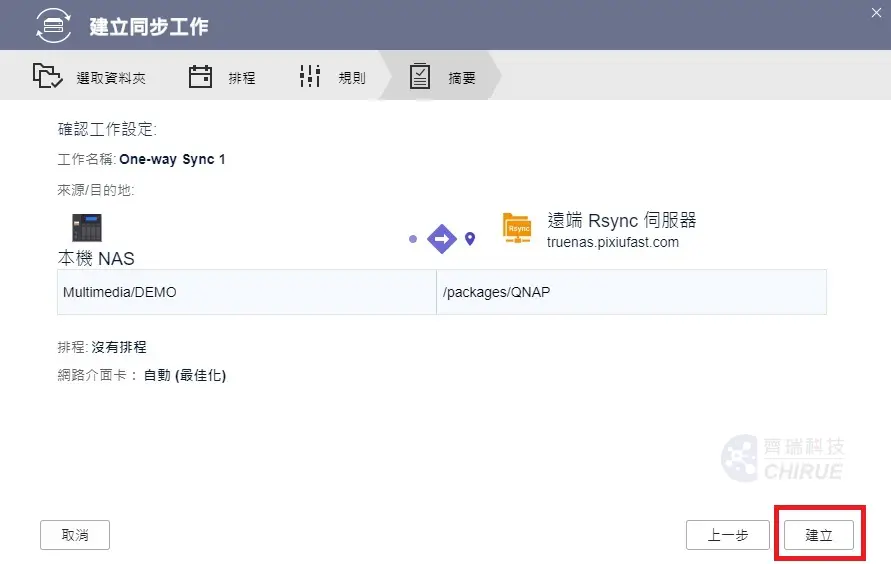Click the 取消 button
The height and width of the screenshot is (564, 891).
point(75,535)
